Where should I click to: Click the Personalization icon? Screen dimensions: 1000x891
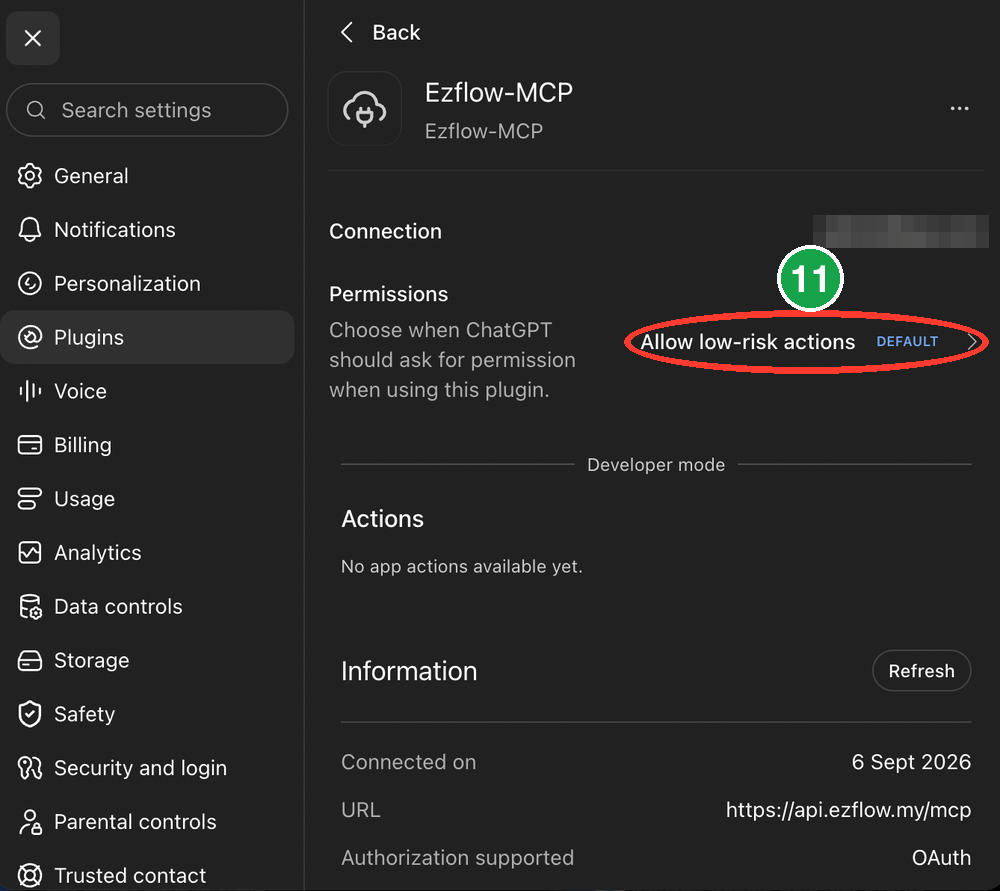pyautogui.click(x=30, y=283)
